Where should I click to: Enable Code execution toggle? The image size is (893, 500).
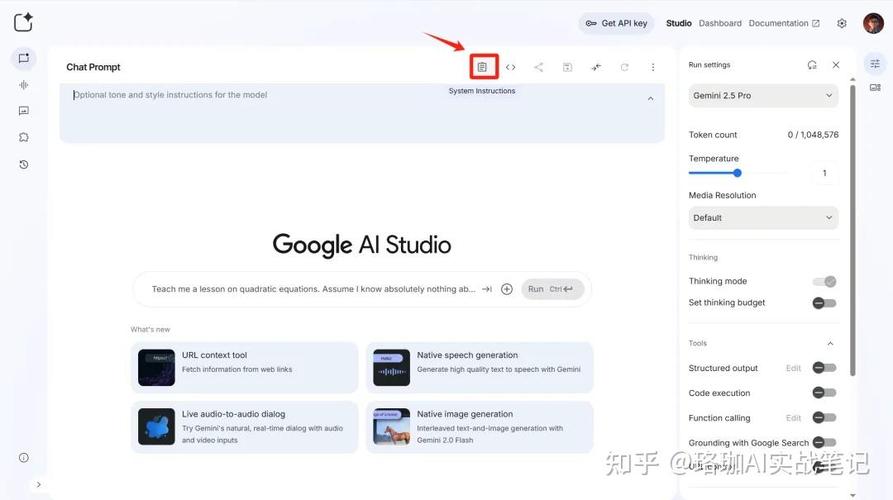pos(824,392)
